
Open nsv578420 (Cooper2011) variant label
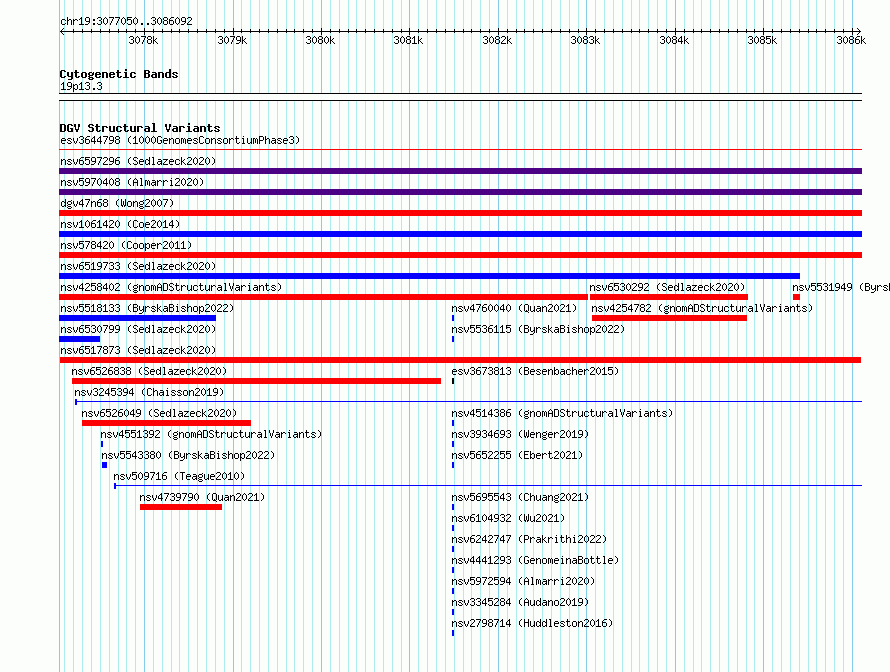tap(126, 245)
